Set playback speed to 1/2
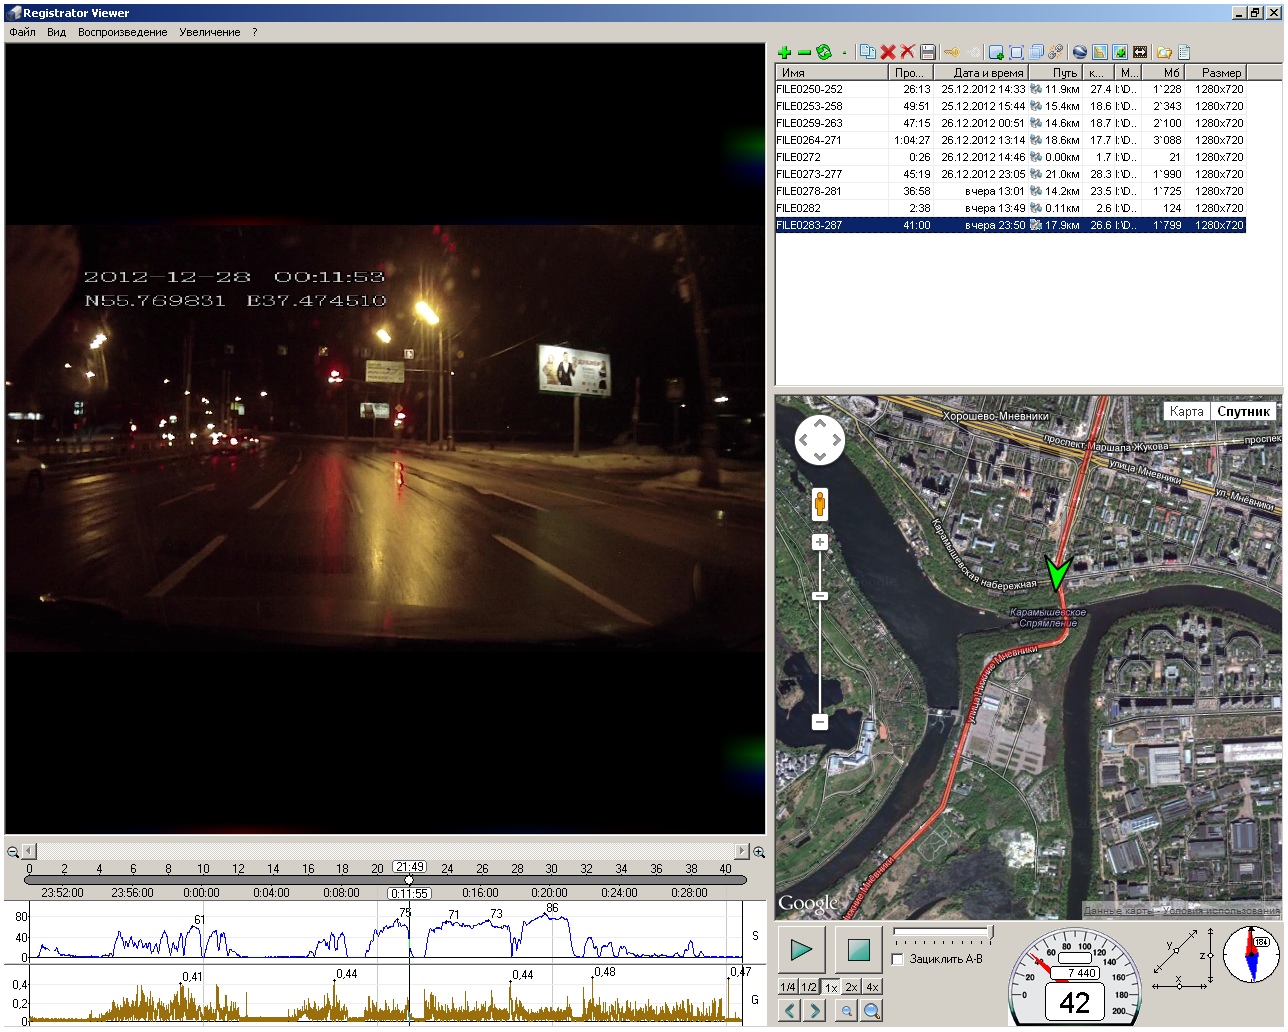1288x1032 pixels. (808, 987)
